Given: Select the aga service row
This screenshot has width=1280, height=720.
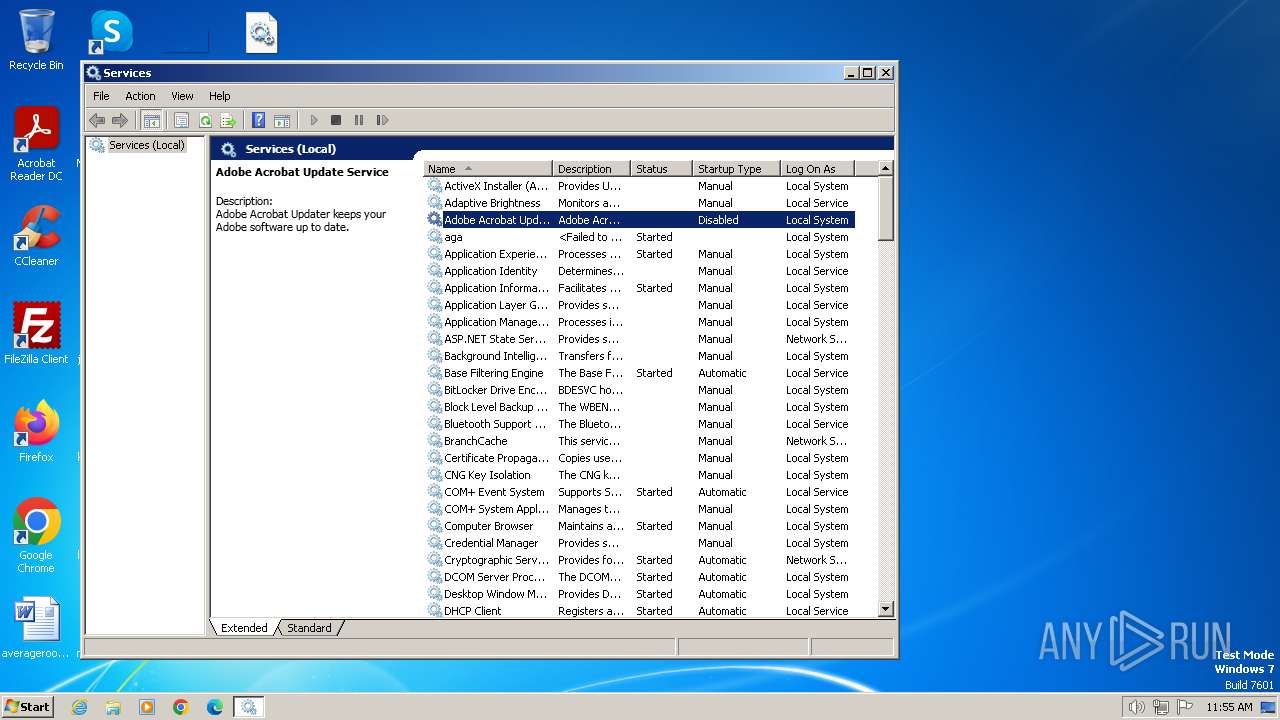Looking at the screenshot, I should [639, 237].
